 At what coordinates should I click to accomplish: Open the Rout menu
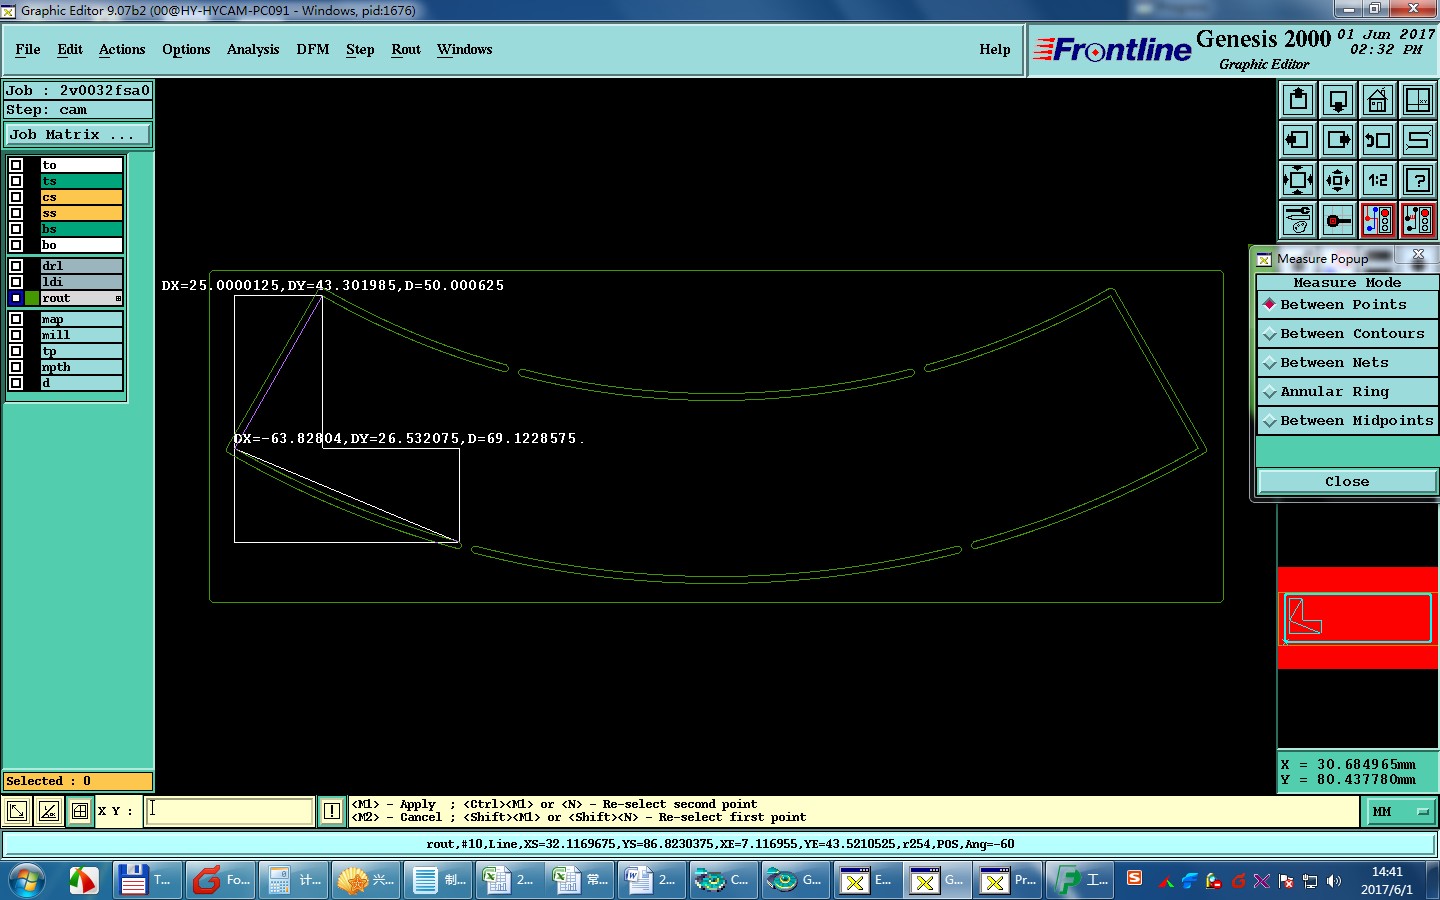tap(406, 49)
